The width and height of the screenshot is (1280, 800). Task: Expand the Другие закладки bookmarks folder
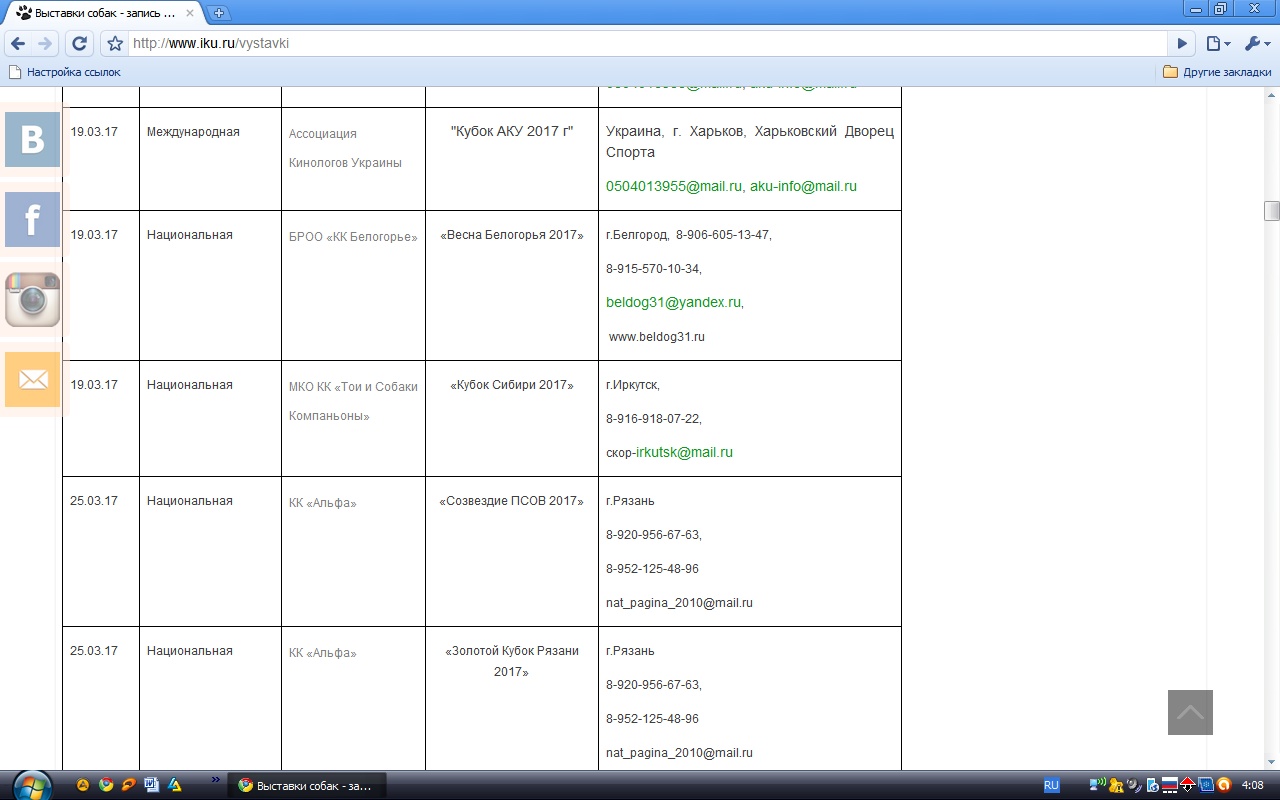[x=1217, y=72]
